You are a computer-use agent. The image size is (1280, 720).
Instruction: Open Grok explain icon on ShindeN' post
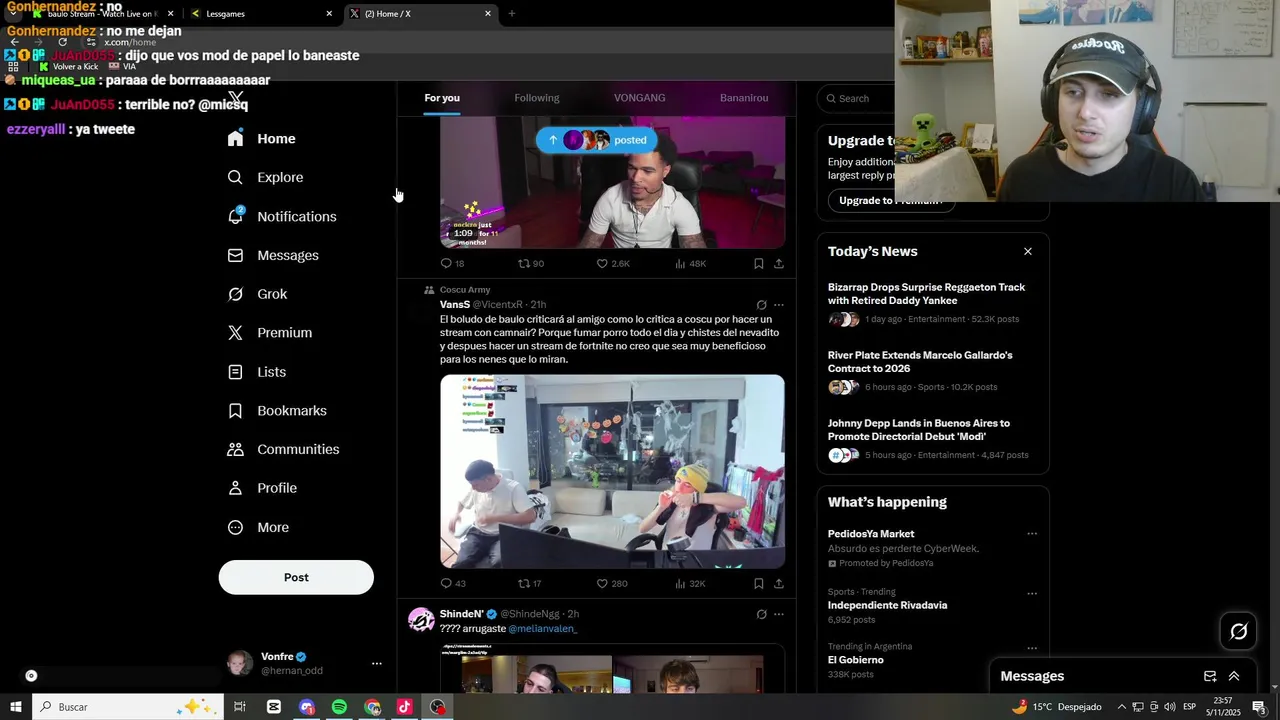coord(761,614)
